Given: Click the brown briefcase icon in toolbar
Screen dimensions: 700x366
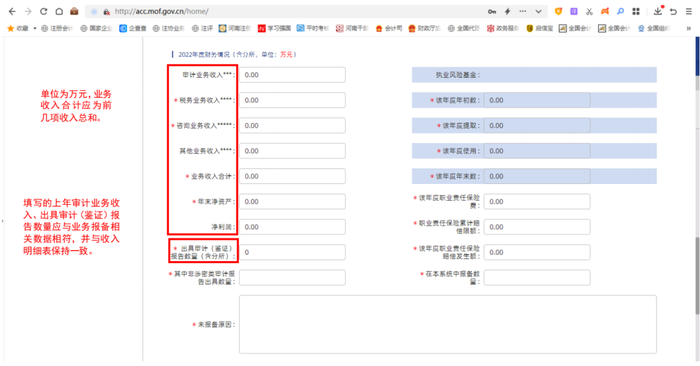Looking at the screenshot, I should (75, 11).
